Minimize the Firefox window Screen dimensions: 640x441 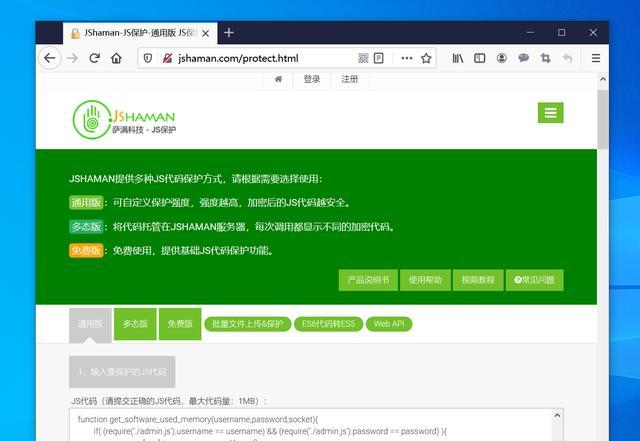point(530,33)
